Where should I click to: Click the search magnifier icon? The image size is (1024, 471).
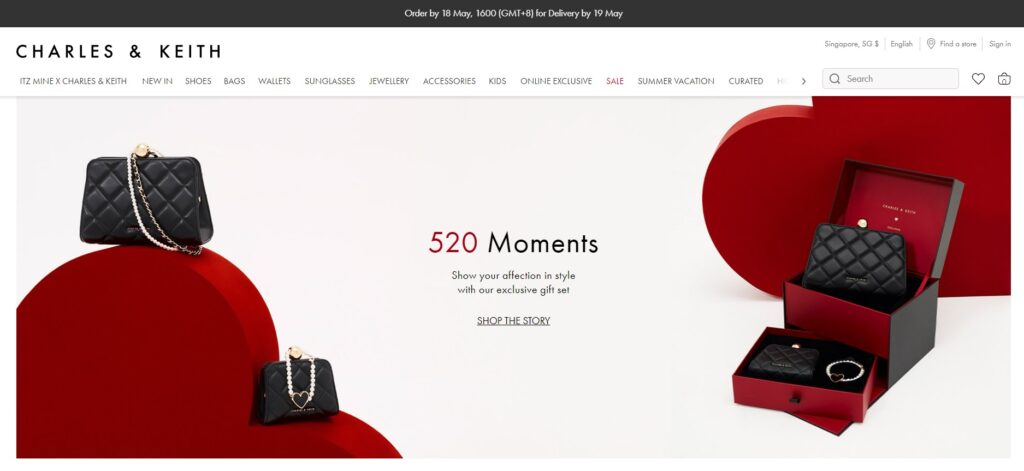[835, 79]
